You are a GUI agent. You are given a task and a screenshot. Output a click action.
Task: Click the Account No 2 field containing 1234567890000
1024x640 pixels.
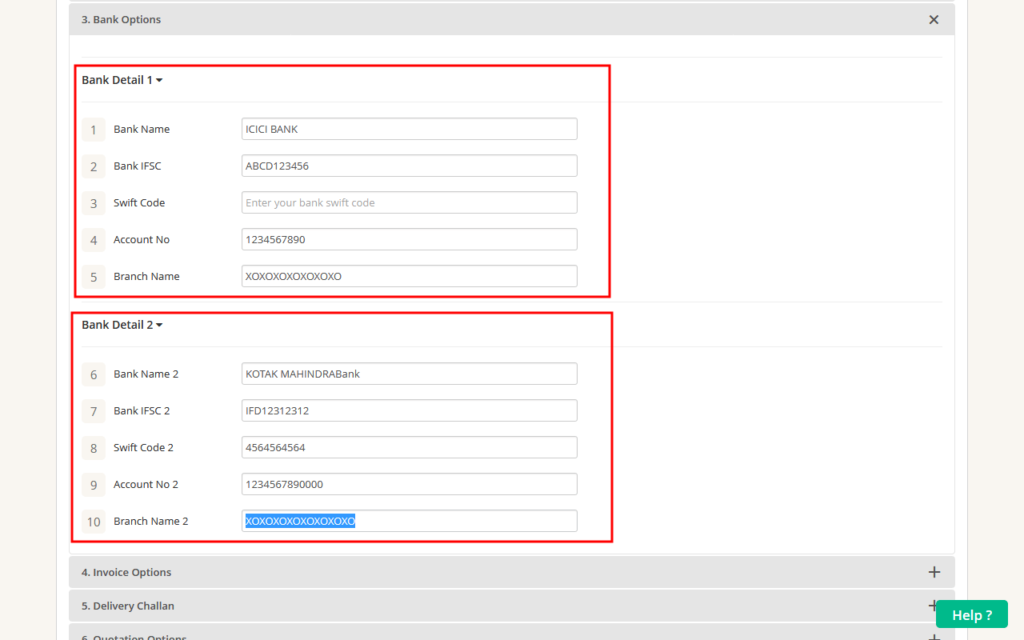pos(408,484)
